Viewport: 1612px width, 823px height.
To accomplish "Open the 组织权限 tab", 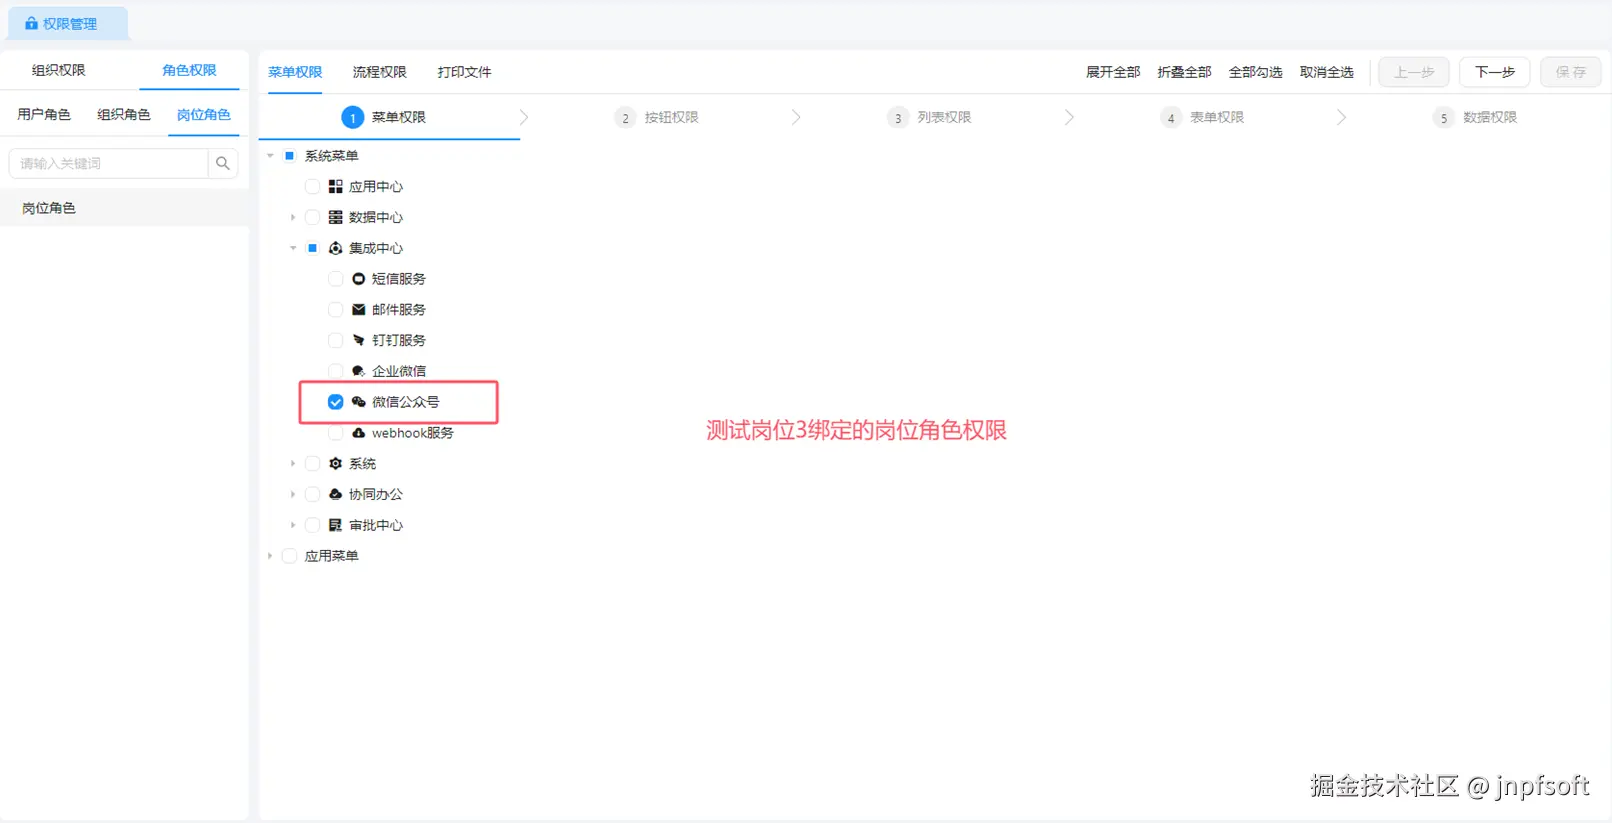I will click(x=59, y=70).
